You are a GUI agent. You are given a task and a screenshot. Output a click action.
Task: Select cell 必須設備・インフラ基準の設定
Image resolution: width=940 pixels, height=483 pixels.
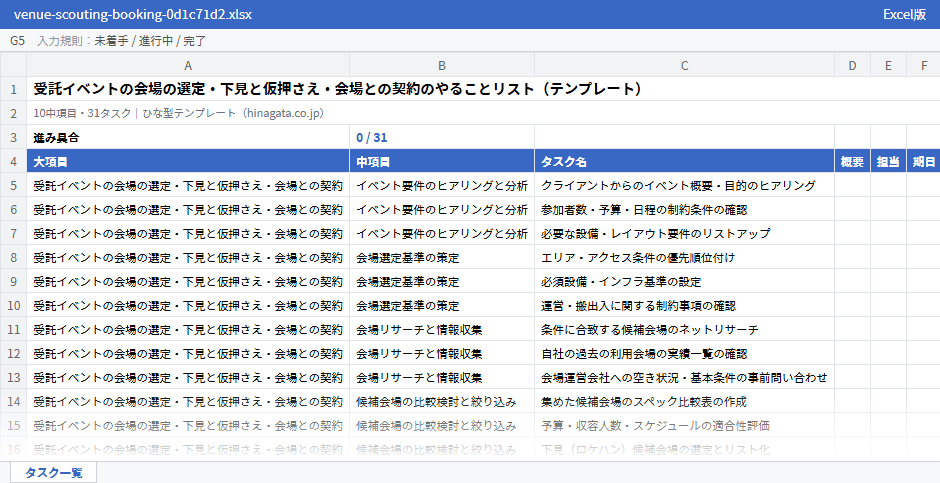coord(685,281)
